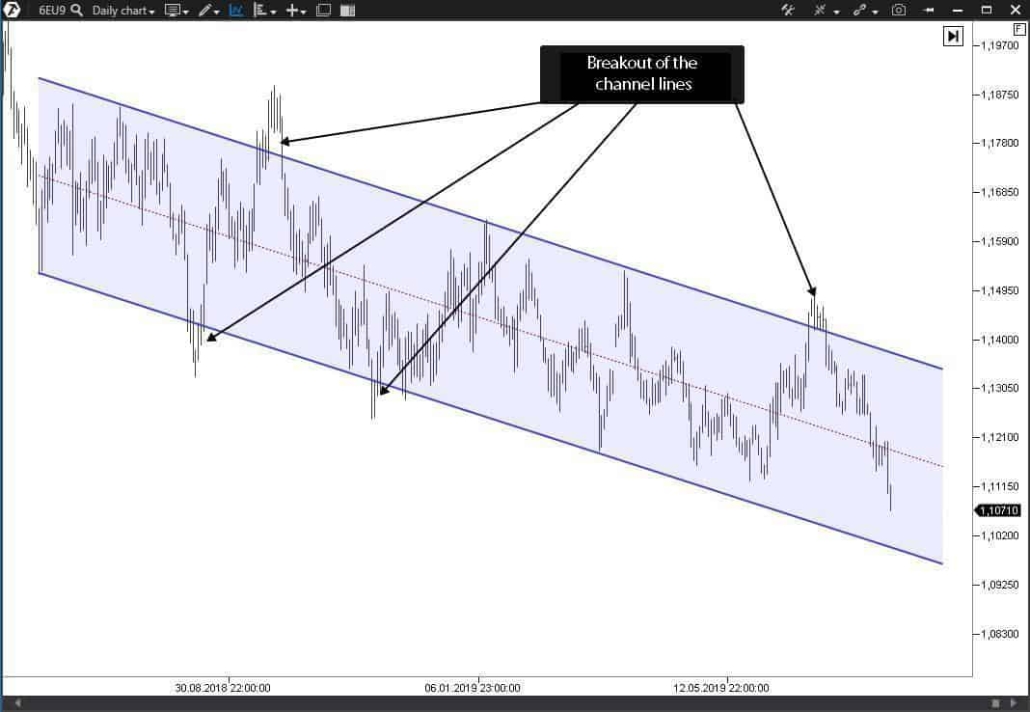Click the ATAS logo icon

[x=13, y=10]
